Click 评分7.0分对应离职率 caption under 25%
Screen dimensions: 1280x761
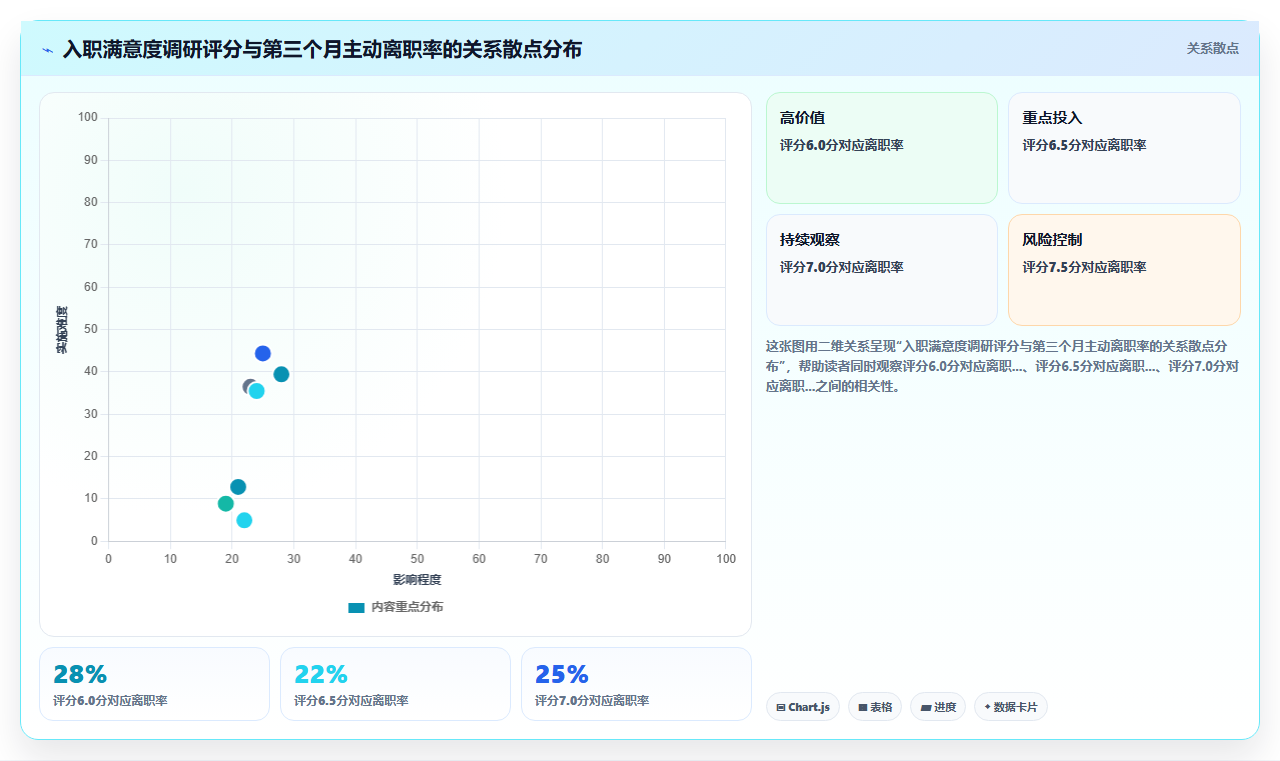coord(592,700)
